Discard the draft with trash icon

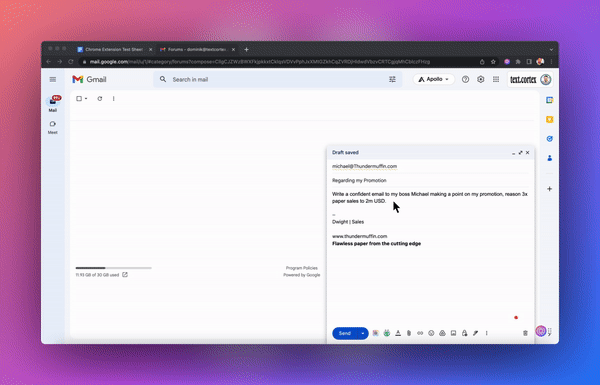(x=525, y=333)
